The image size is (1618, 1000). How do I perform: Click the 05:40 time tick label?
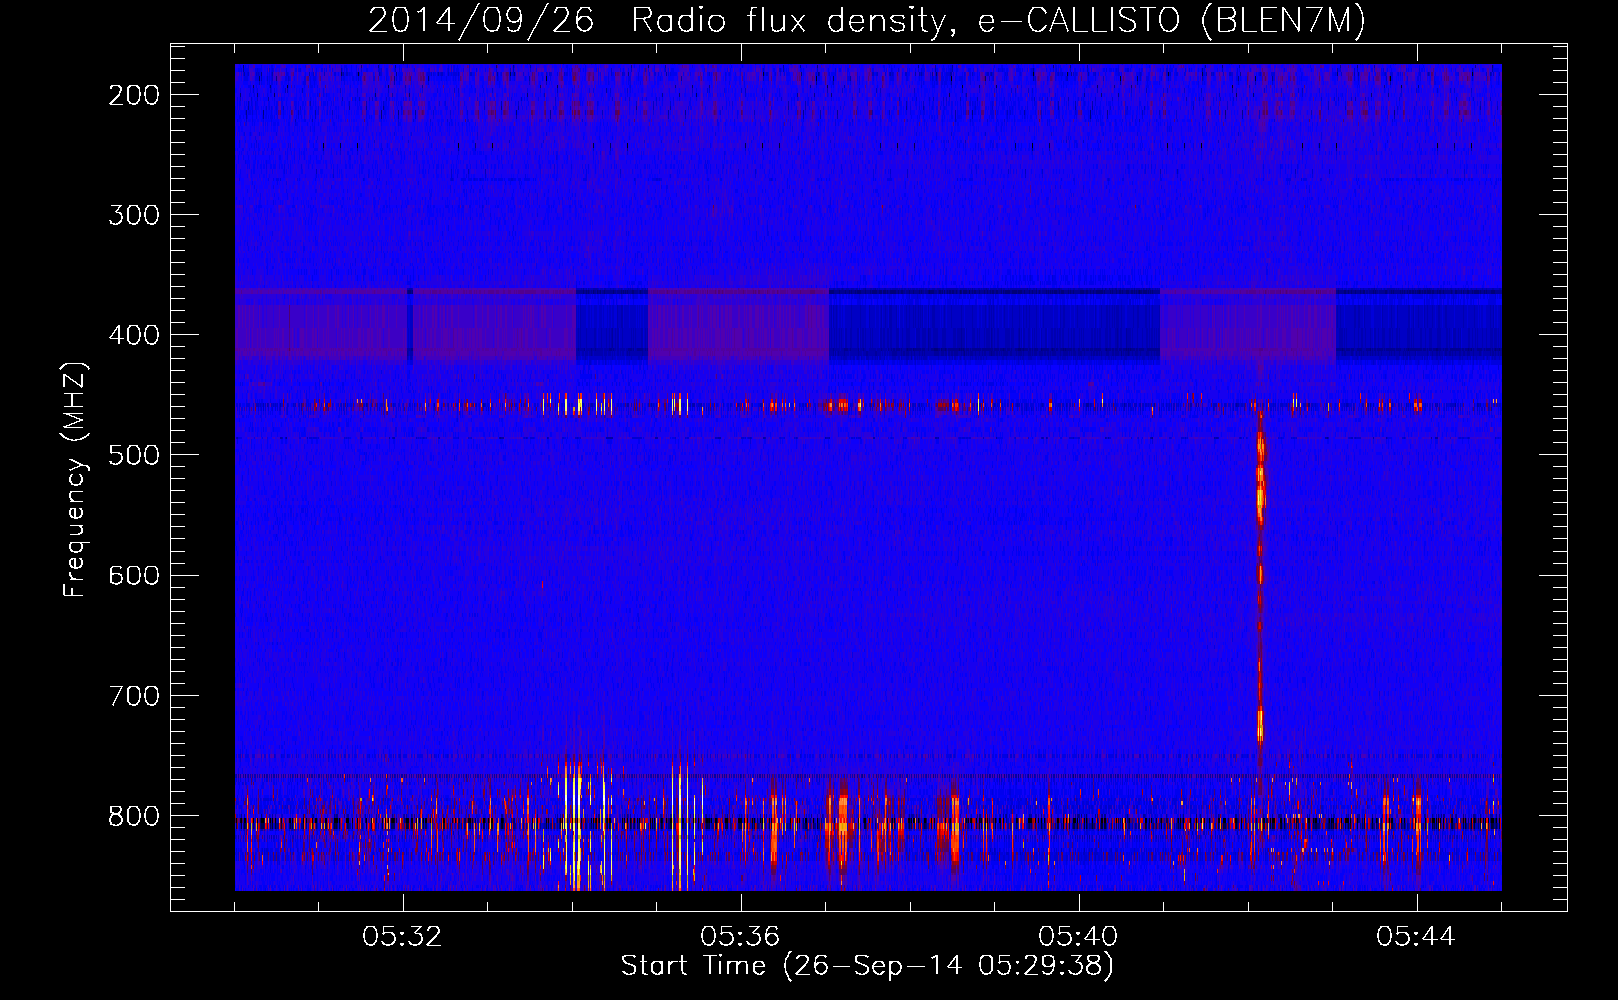coord(1078,937)
